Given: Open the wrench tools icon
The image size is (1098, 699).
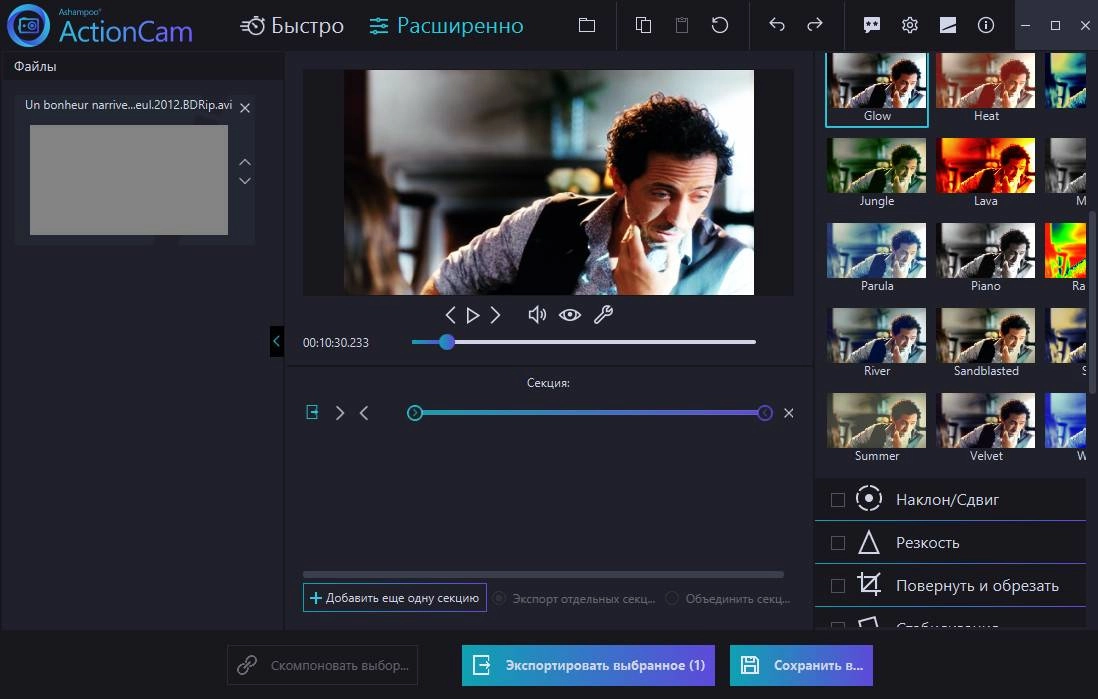Looking at the screenshot, I should [x=603, y=315].
